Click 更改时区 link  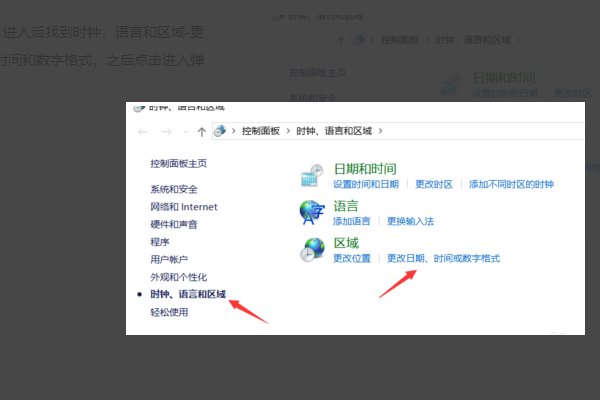[434, 184]
